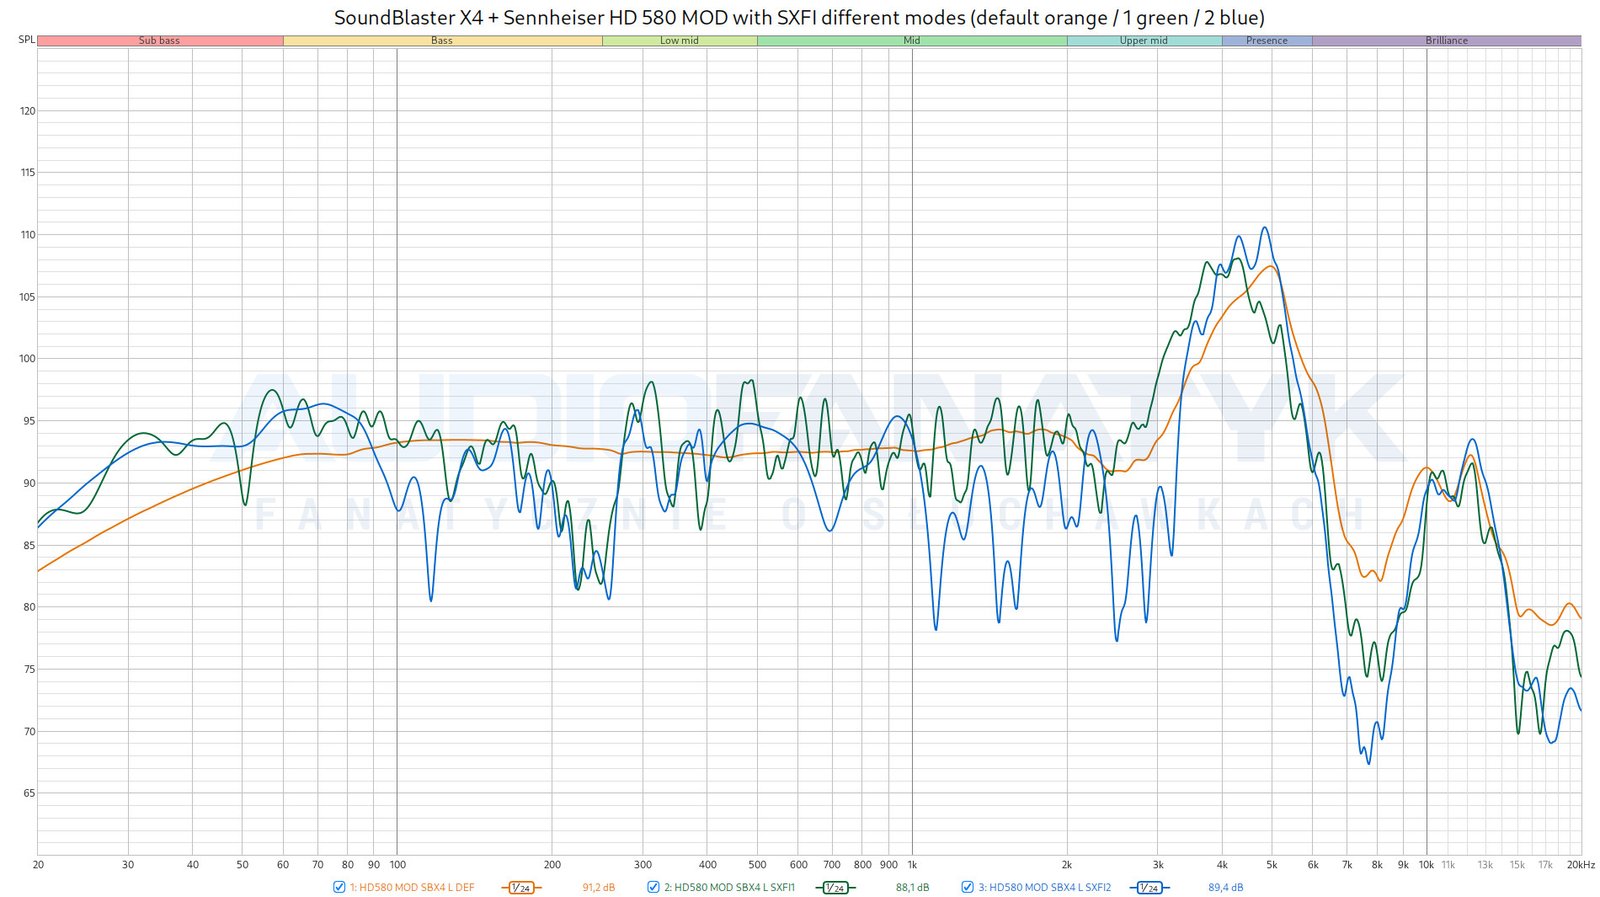Viewport: 1600px width, 897px height.
Task: Click the 91,2 dB value
Action: 599,887
